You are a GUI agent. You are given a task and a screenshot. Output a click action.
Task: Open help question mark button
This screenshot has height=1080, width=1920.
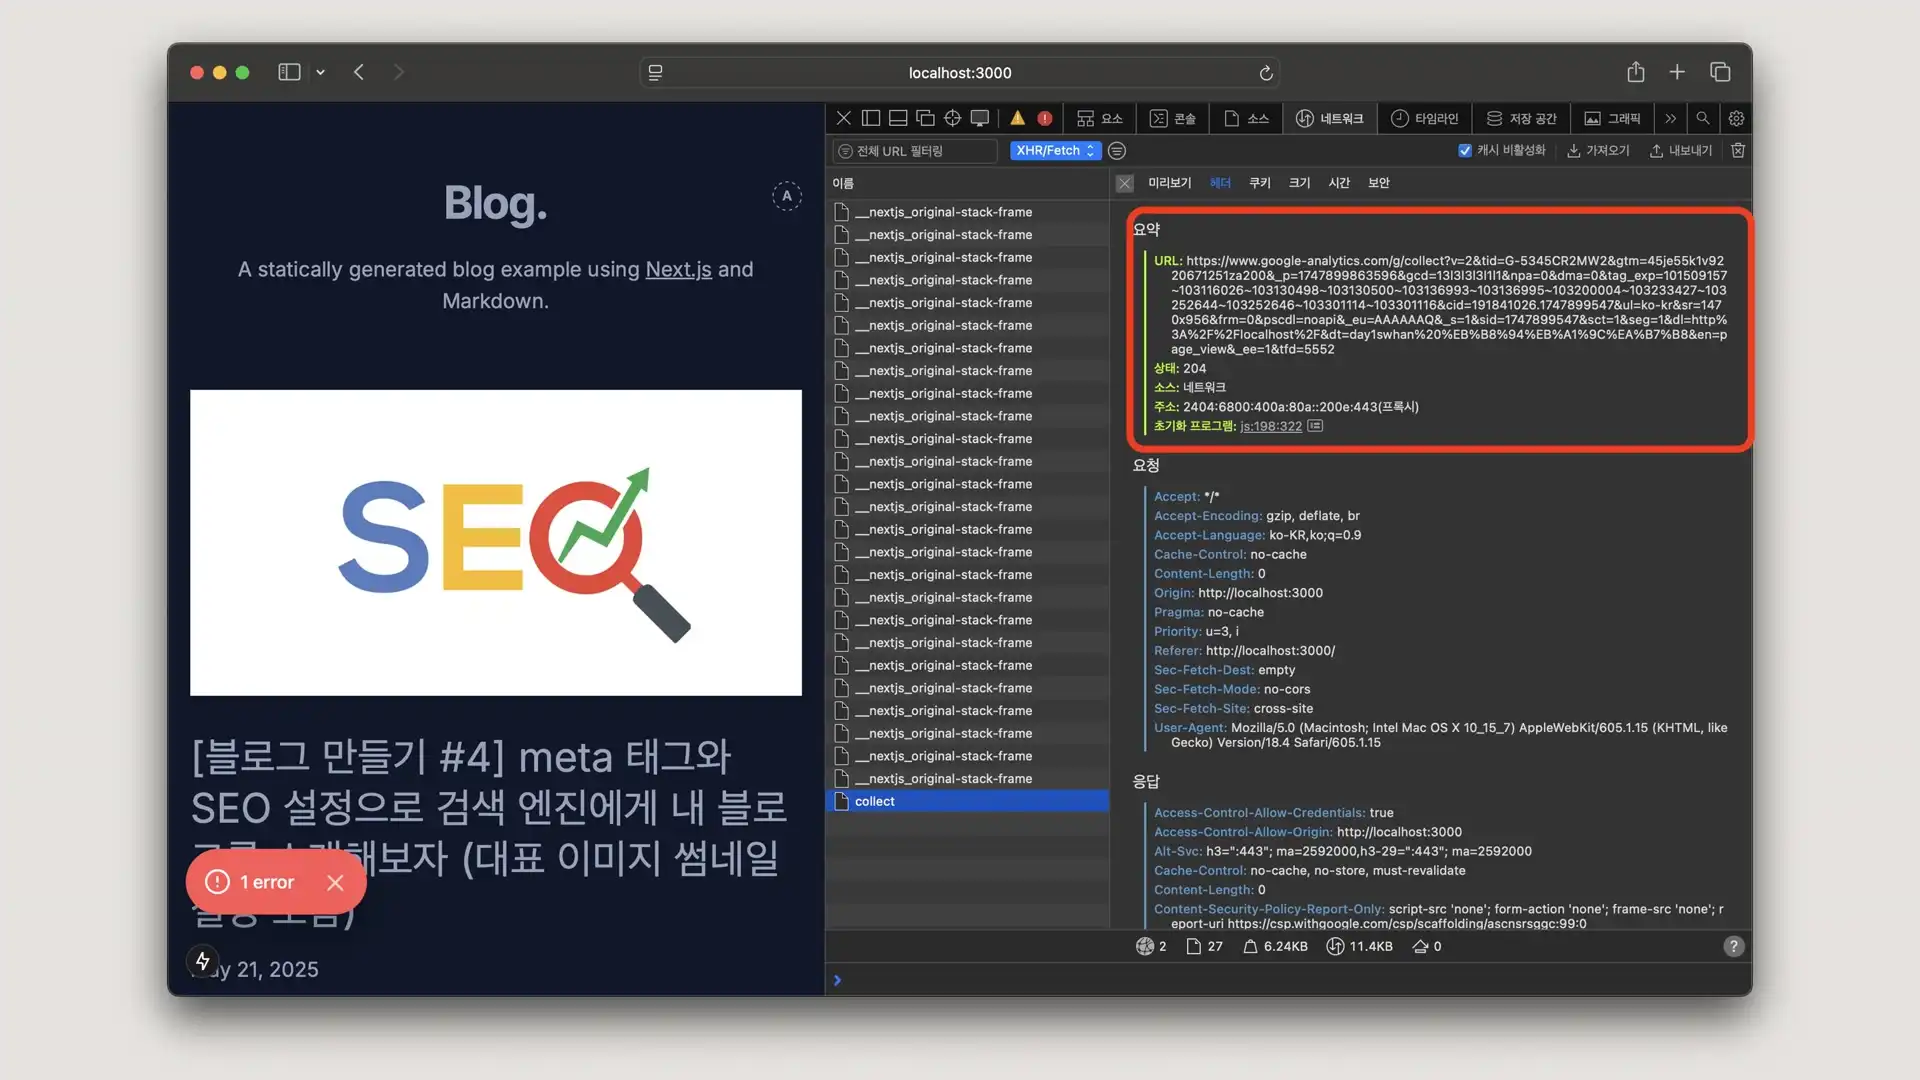[x=1734, y=946]
